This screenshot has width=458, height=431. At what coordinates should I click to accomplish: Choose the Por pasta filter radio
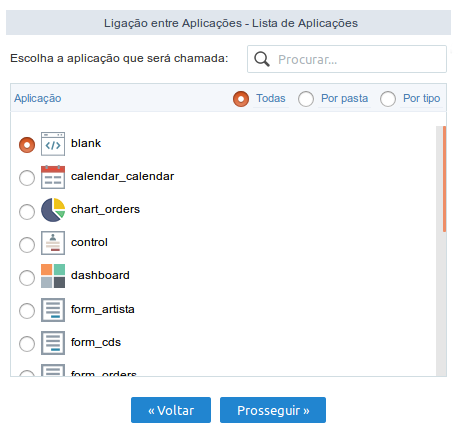(306, 99)
